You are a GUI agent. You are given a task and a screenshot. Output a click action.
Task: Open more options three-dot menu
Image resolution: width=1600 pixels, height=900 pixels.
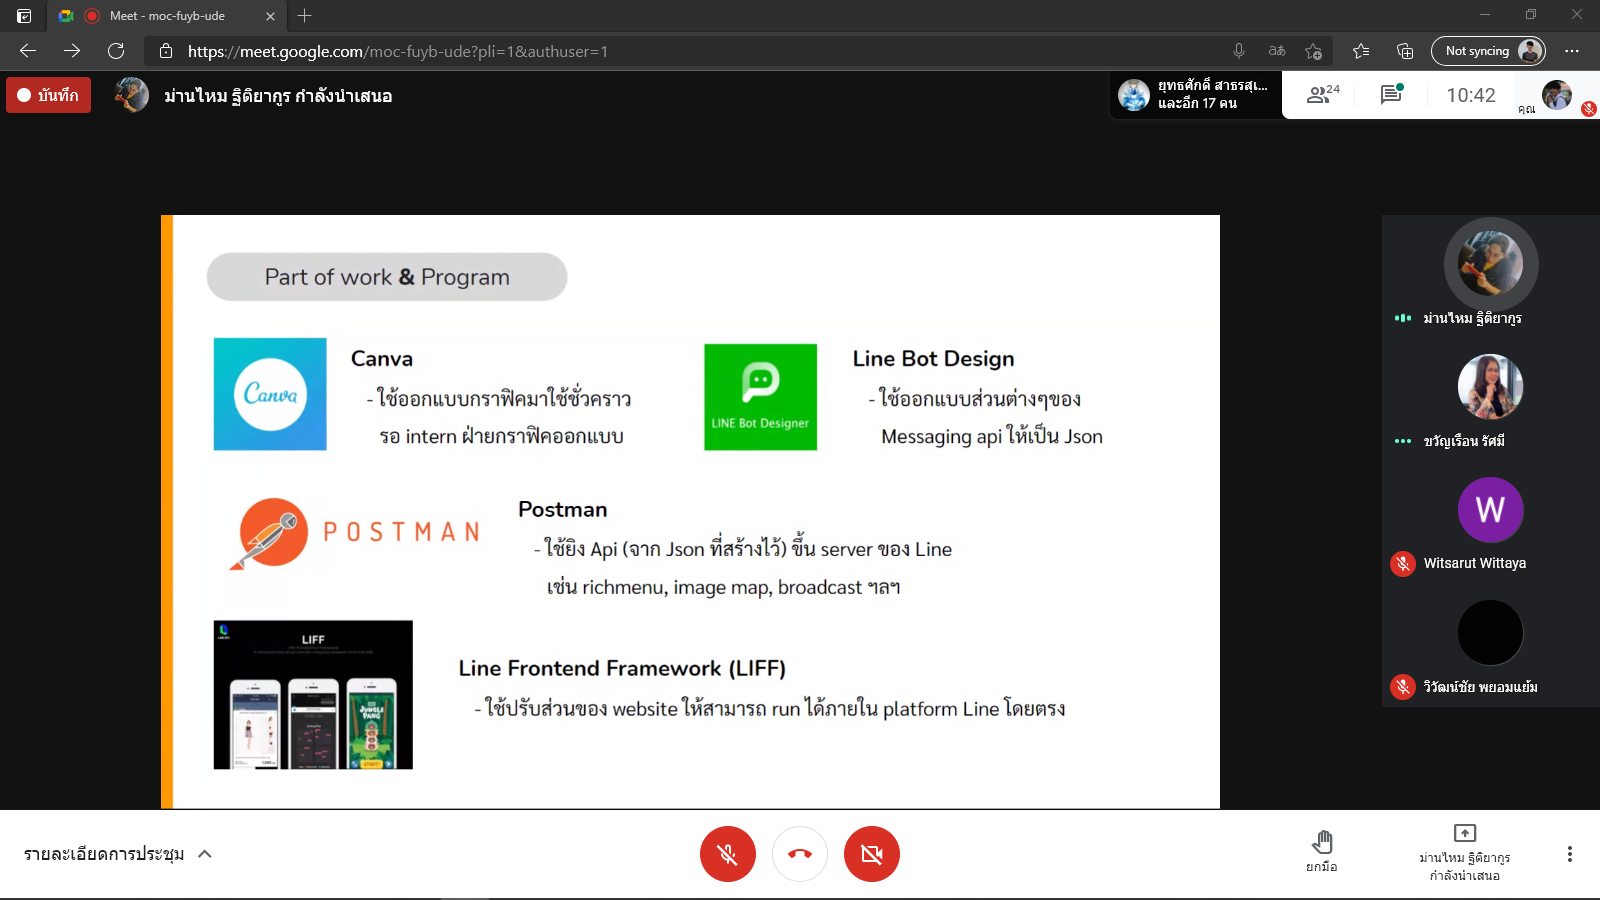tap(1569, 854)
